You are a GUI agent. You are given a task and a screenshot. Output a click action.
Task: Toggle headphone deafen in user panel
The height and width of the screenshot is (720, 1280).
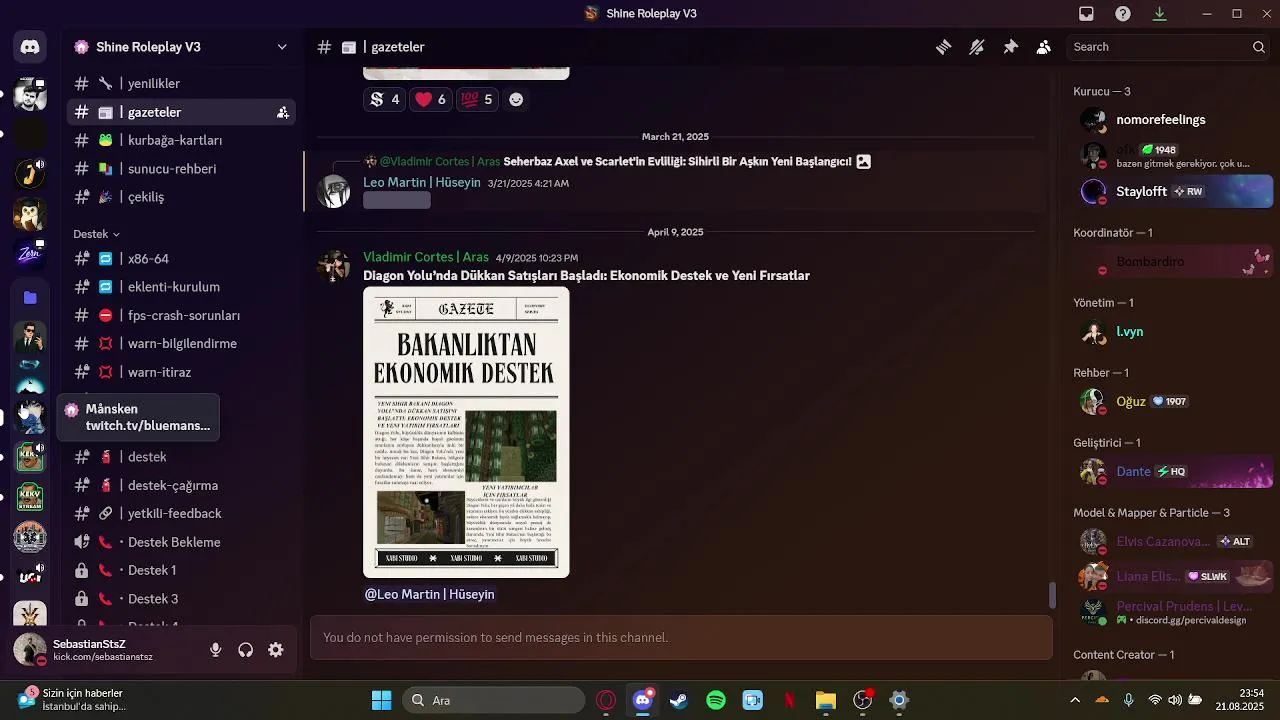(246, 650)
